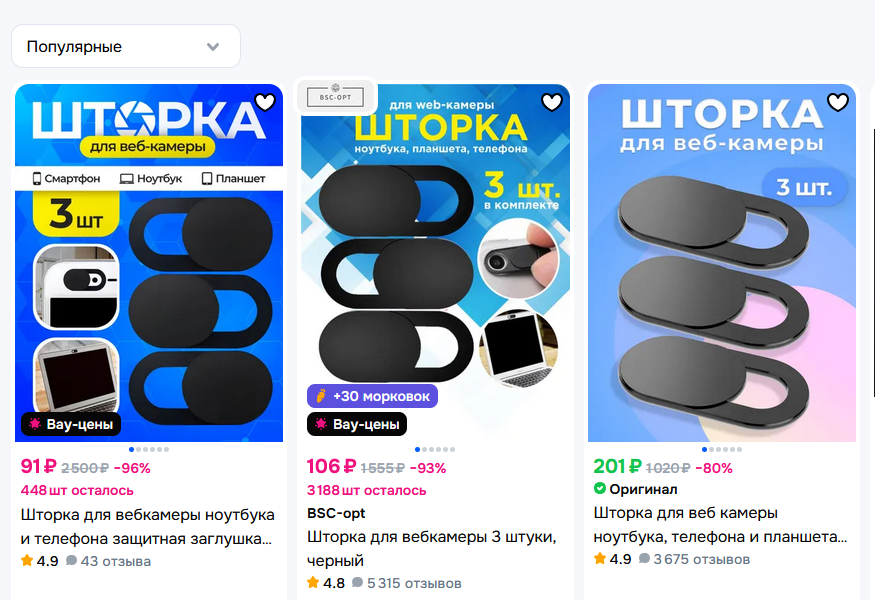Click the green Оригинал verification checkmark

click(600, 488)
